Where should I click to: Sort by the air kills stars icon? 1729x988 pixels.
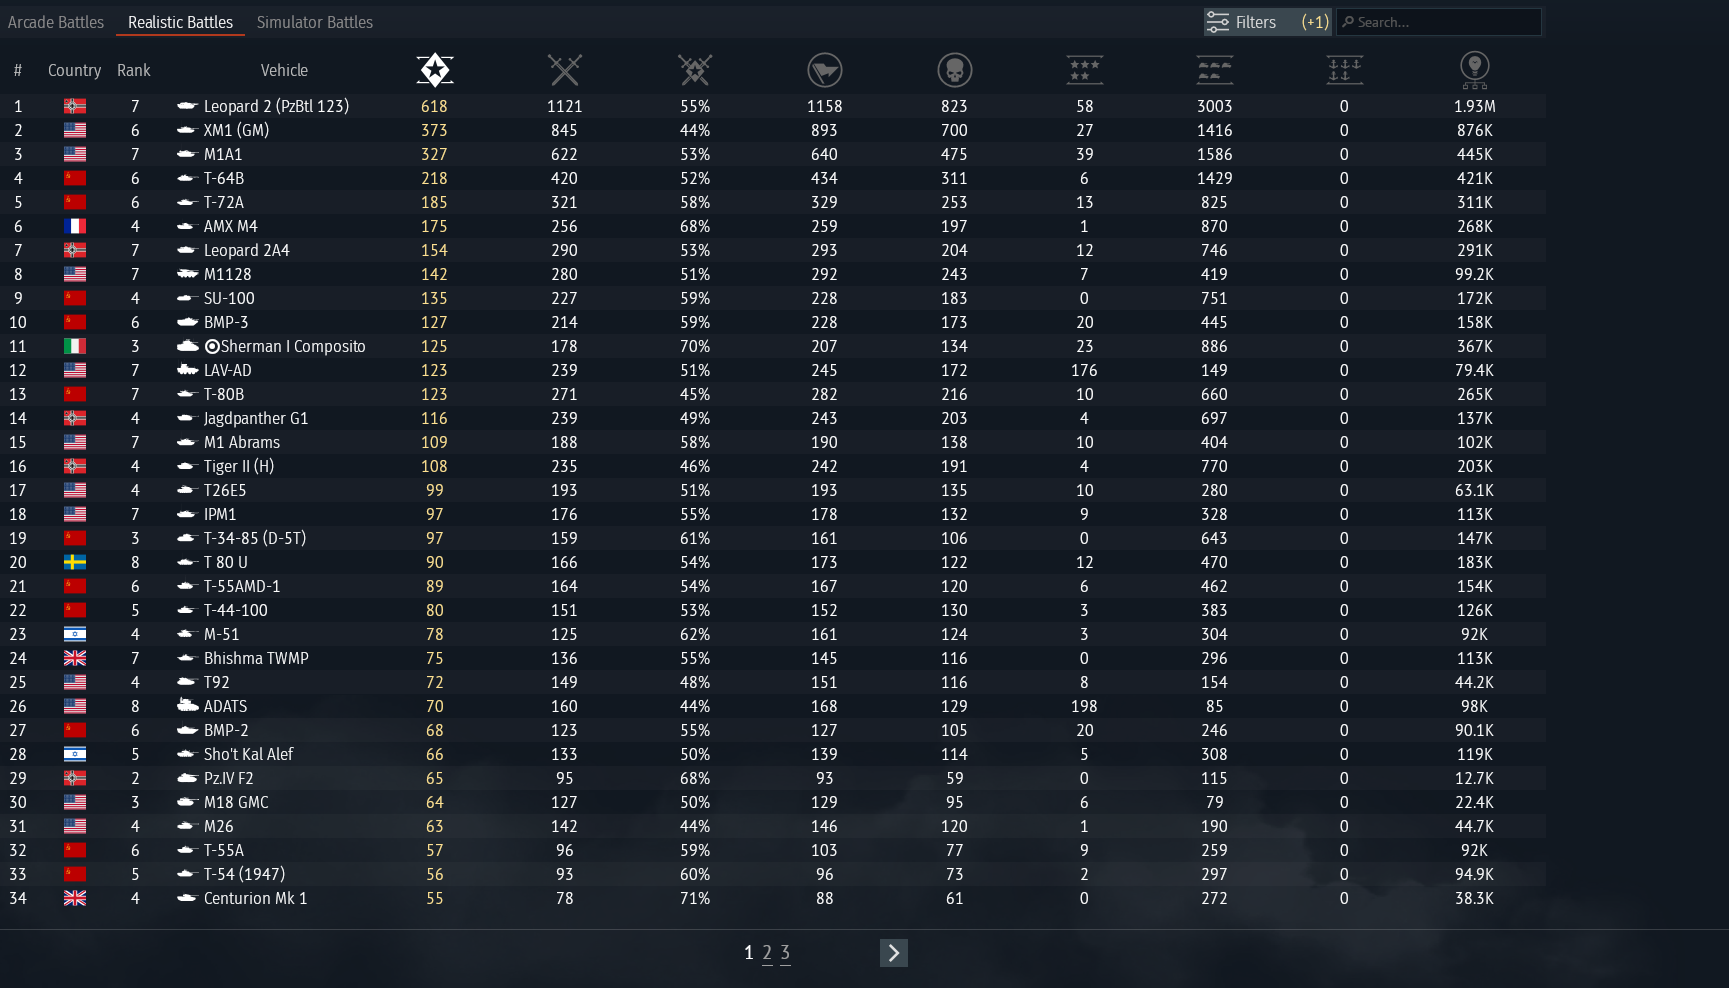point(1084,70)
